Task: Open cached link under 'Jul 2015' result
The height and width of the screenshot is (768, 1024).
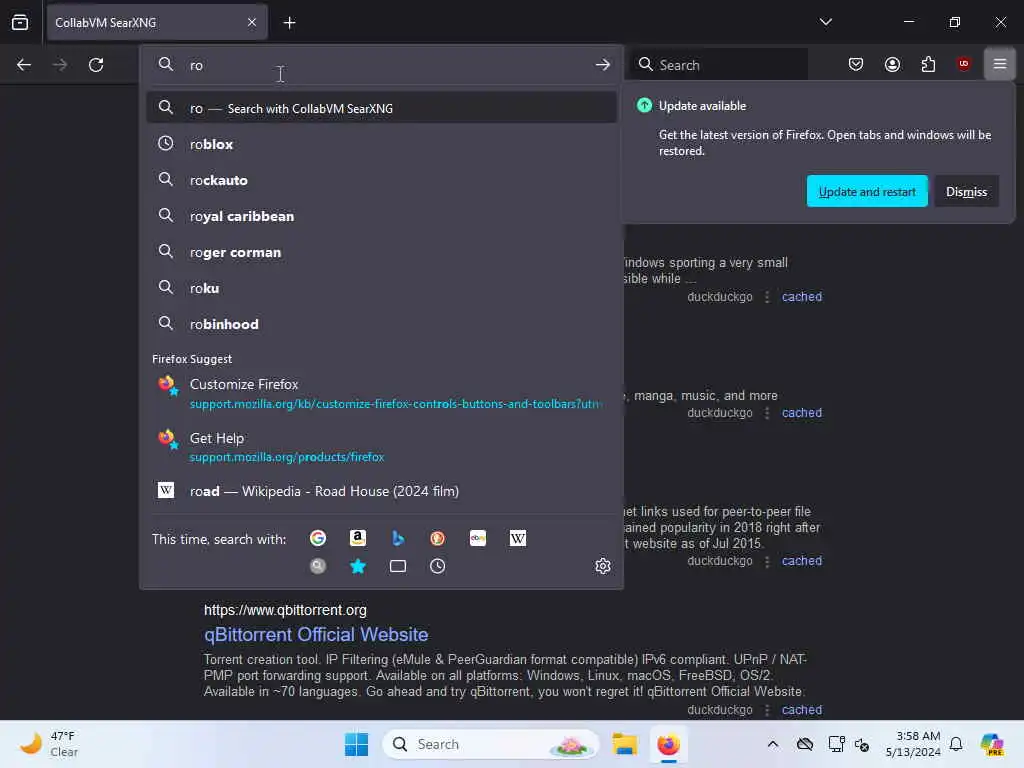Action: click(x=802, y=561)
